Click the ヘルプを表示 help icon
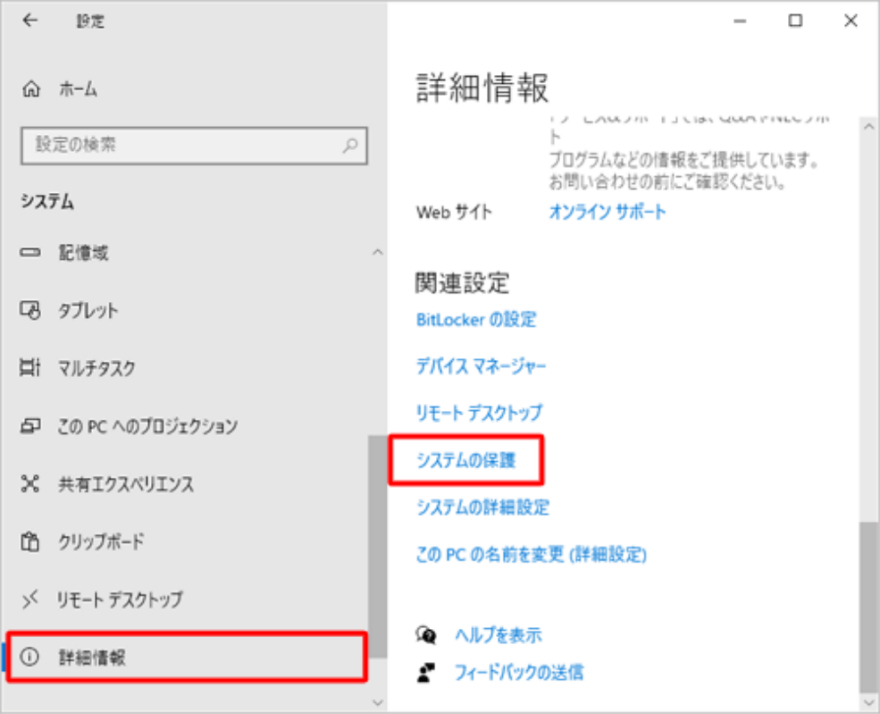Screen dimensions: 880x714 pos(427,634)
